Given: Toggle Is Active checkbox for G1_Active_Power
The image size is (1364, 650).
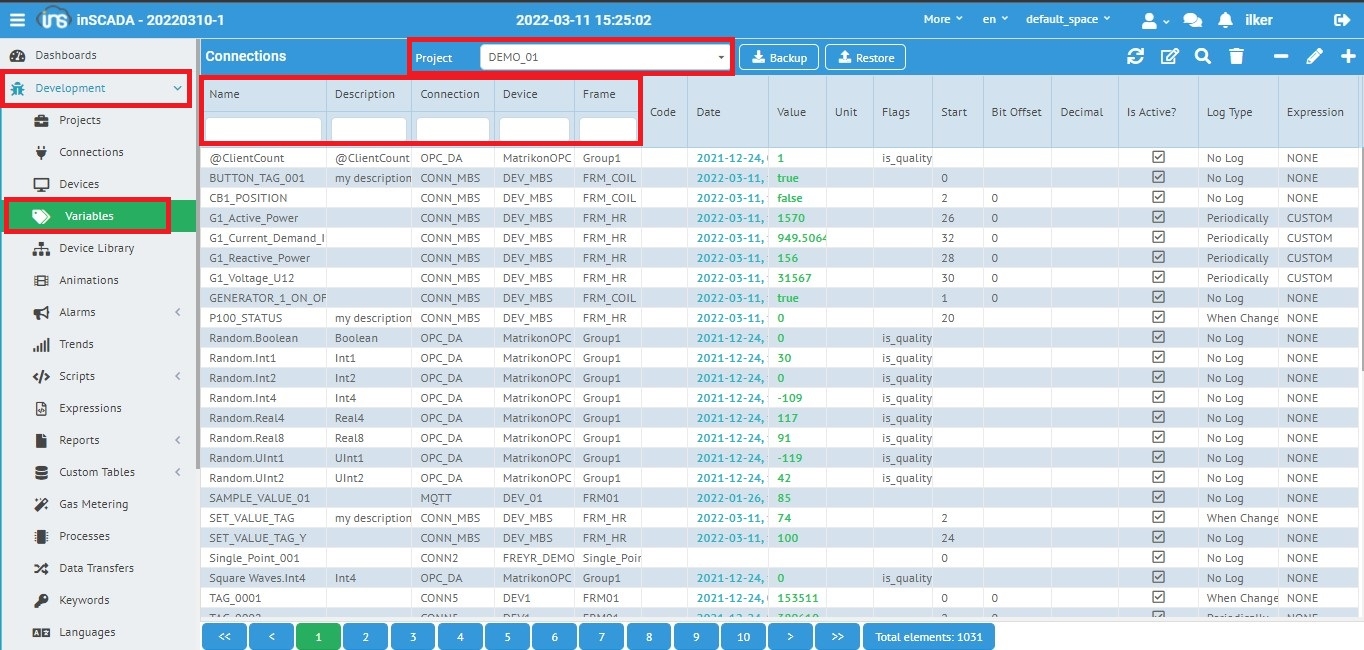Looking at the screenshot, I should point(1158,218).
